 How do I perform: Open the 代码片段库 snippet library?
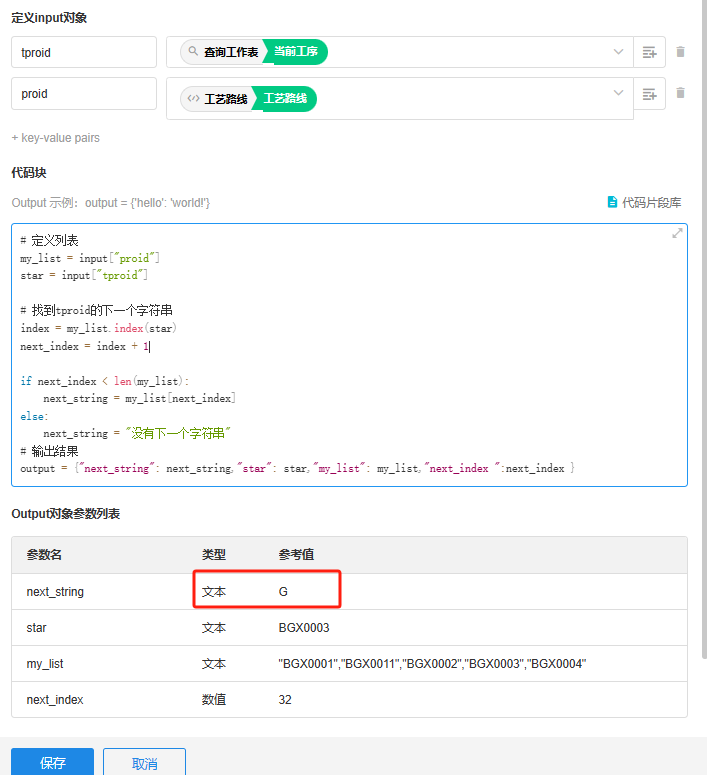coord(645,202)
